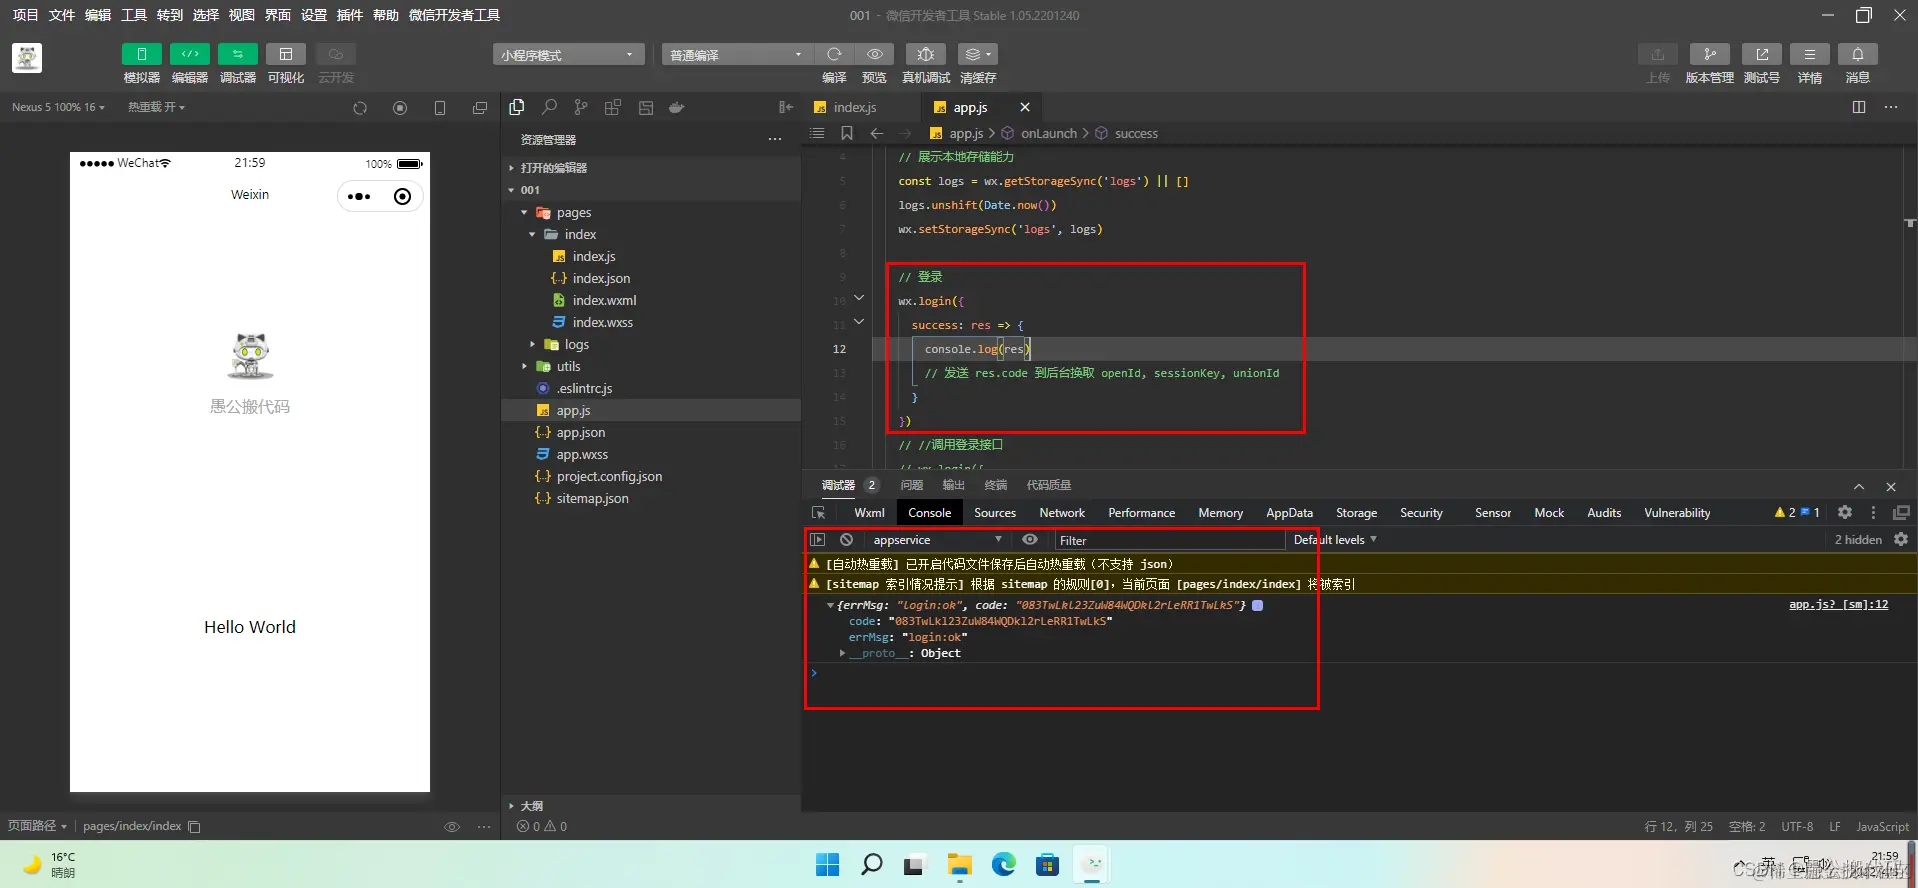Open the WeChat capsule menu dots

359,196
